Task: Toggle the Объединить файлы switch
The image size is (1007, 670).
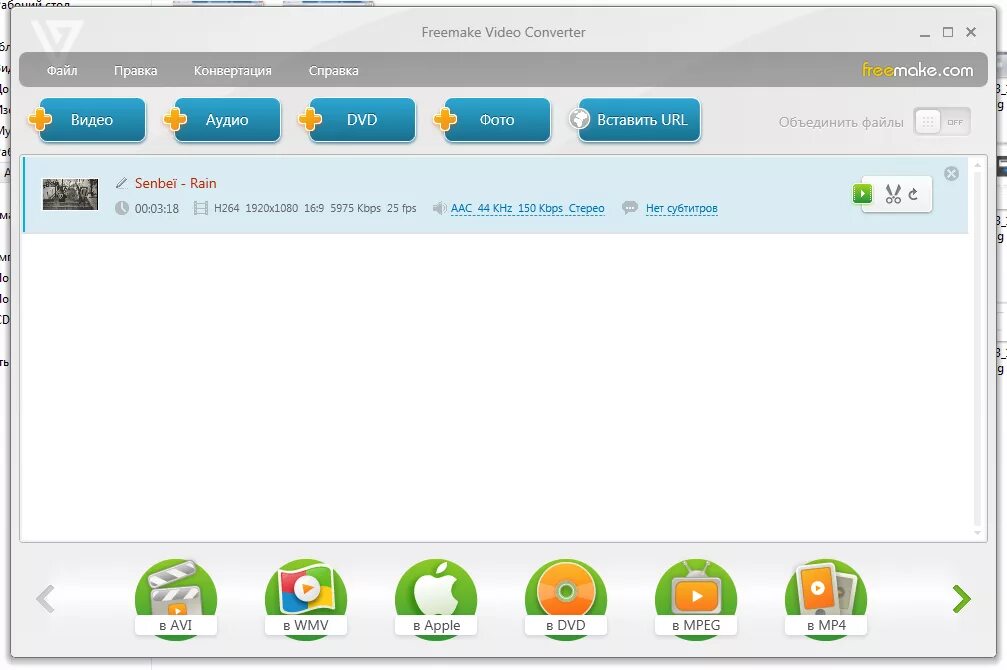Action: (x=941, y=121)
